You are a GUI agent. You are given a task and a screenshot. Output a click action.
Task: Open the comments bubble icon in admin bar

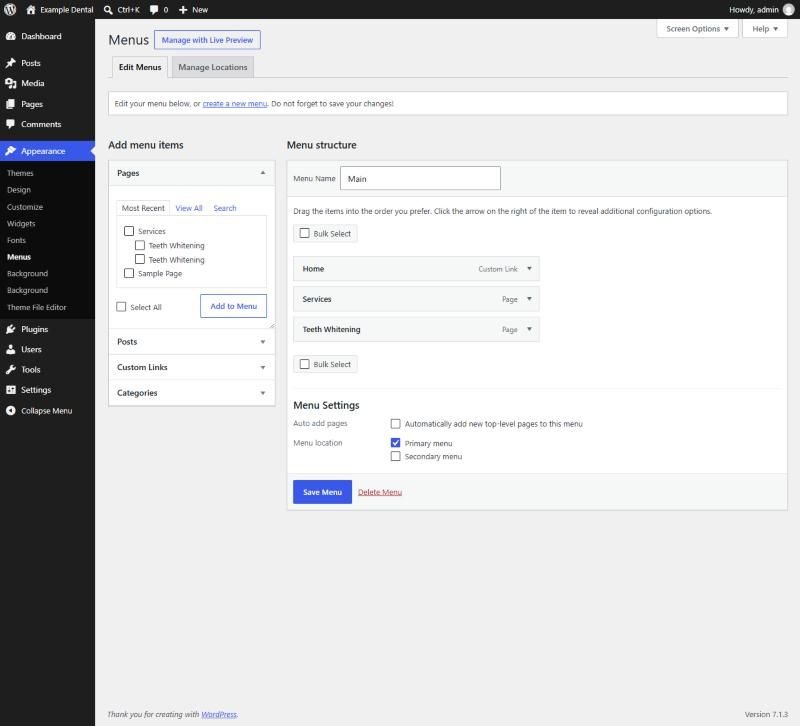click(x=154, y=10)
